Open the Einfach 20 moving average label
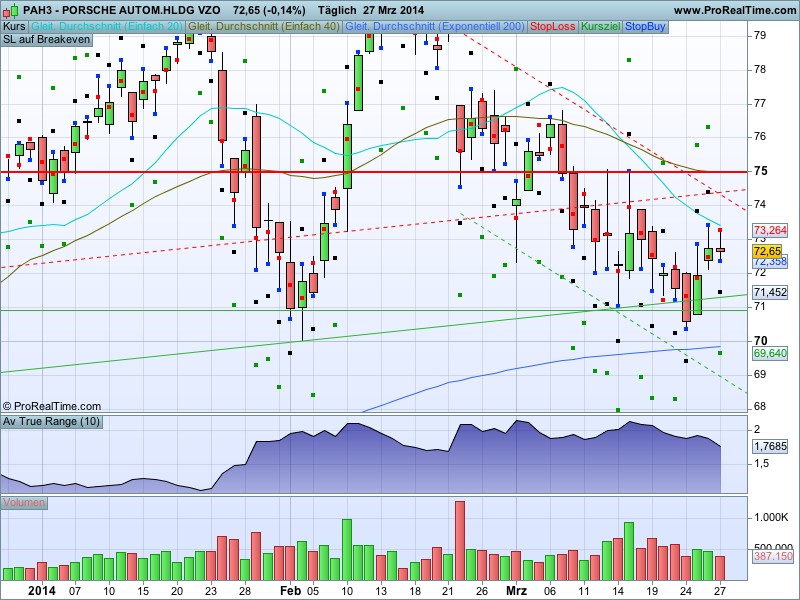Screen dimensions: 800x600 107,27
